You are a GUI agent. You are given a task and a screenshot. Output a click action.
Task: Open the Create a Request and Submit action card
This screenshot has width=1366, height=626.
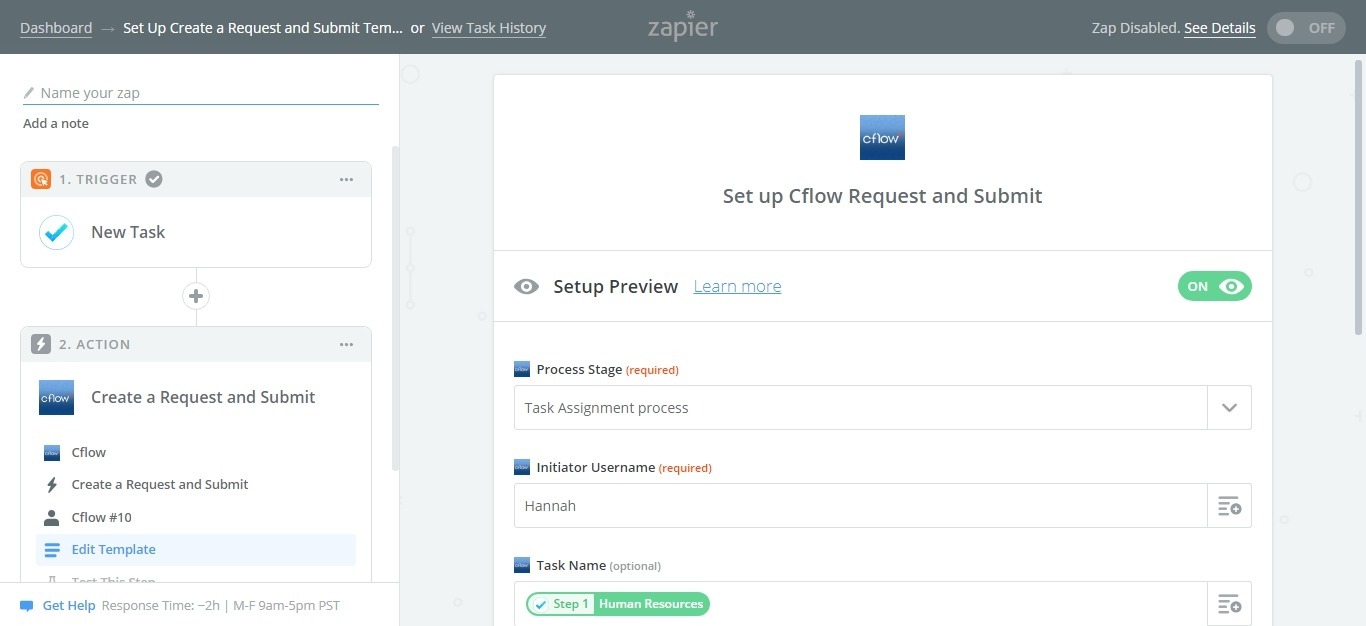196,397
